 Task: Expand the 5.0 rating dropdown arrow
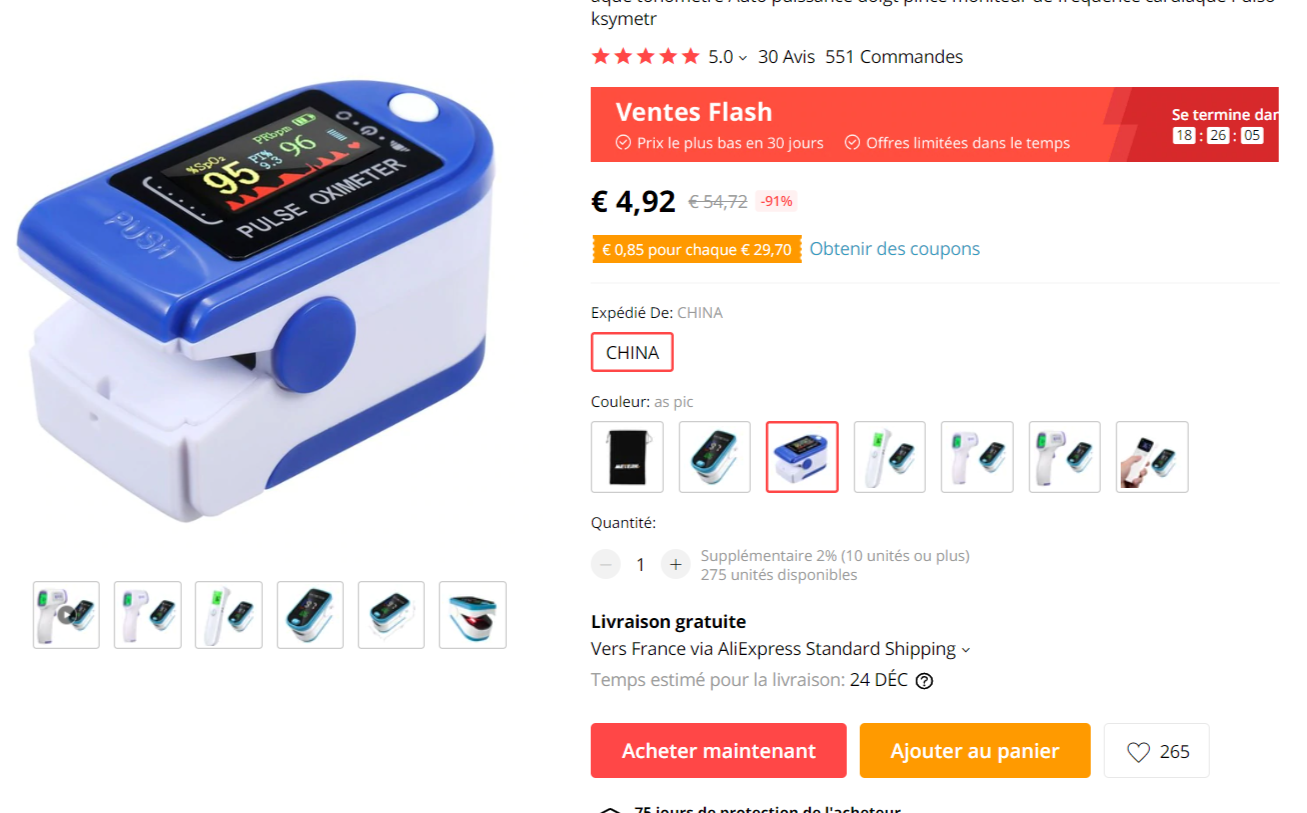coord(743,58)
